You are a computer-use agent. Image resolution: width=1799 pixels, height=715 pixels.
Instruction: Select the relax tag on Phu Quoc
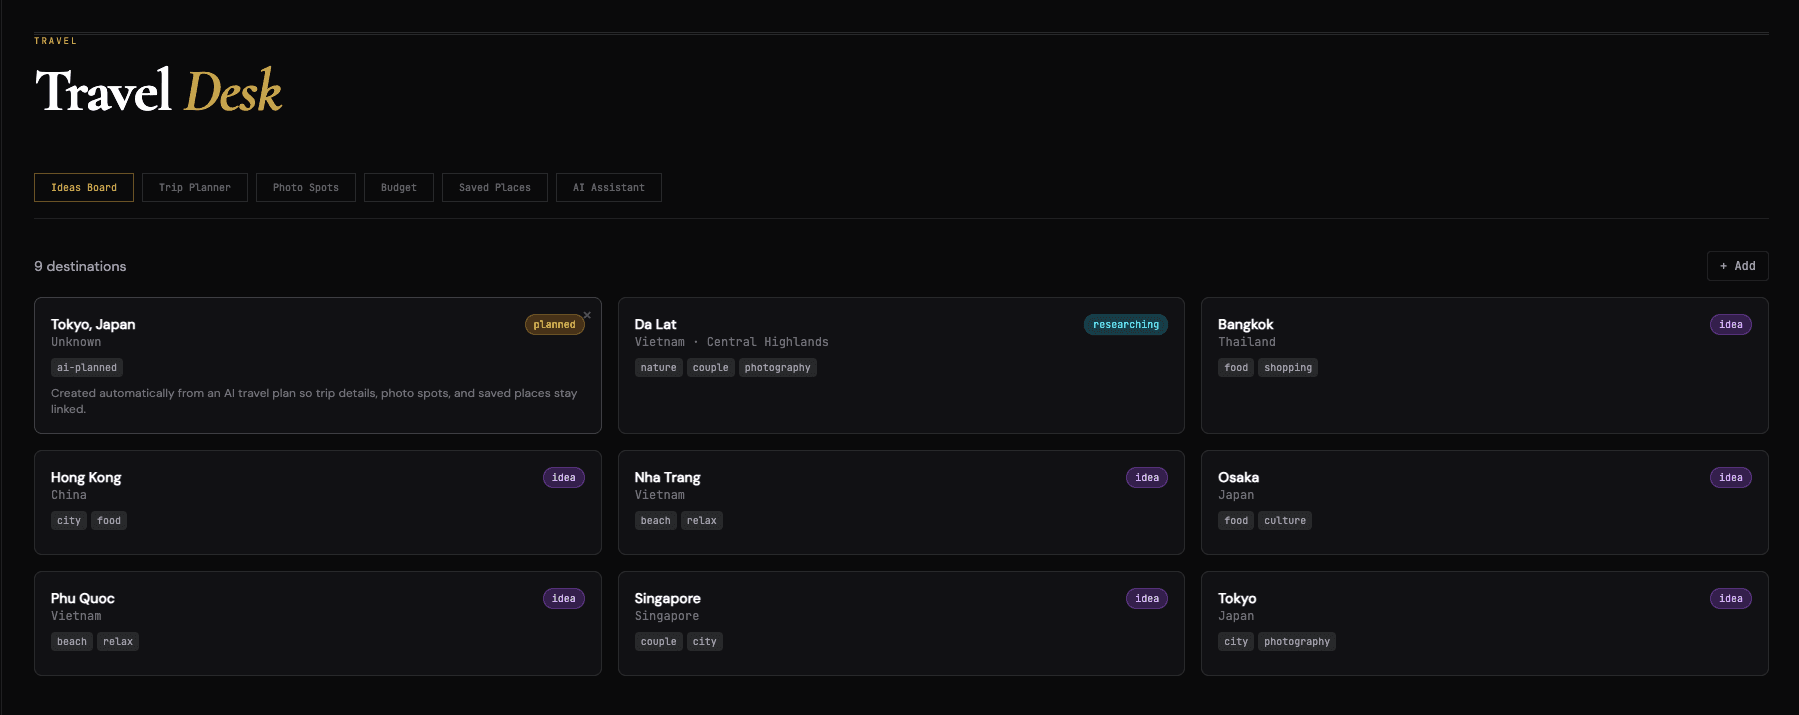(118, 641)
